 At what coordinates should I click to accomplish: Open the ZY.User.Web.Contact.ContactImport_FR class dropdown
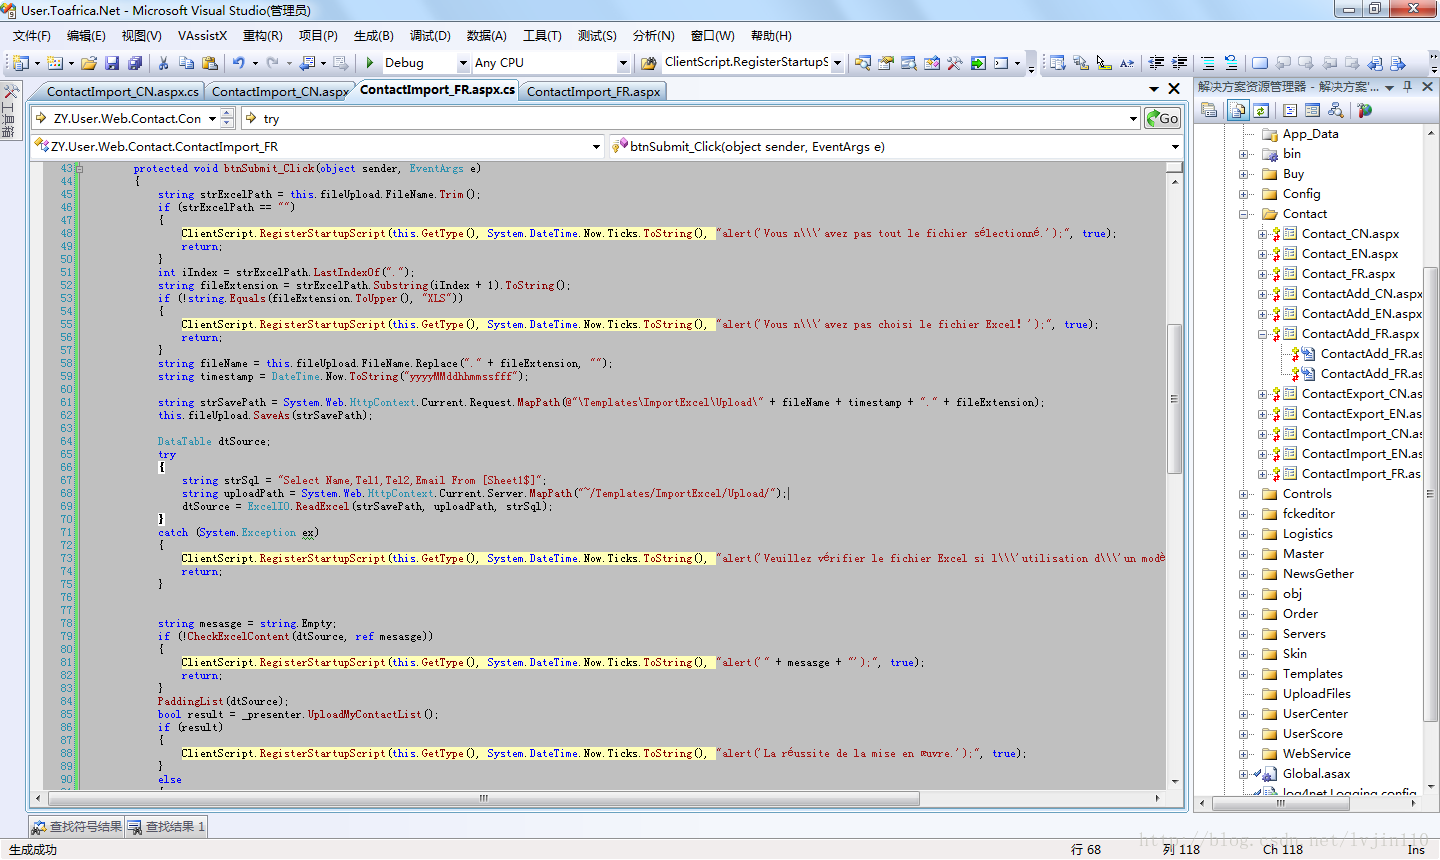[x=596, y=147]
